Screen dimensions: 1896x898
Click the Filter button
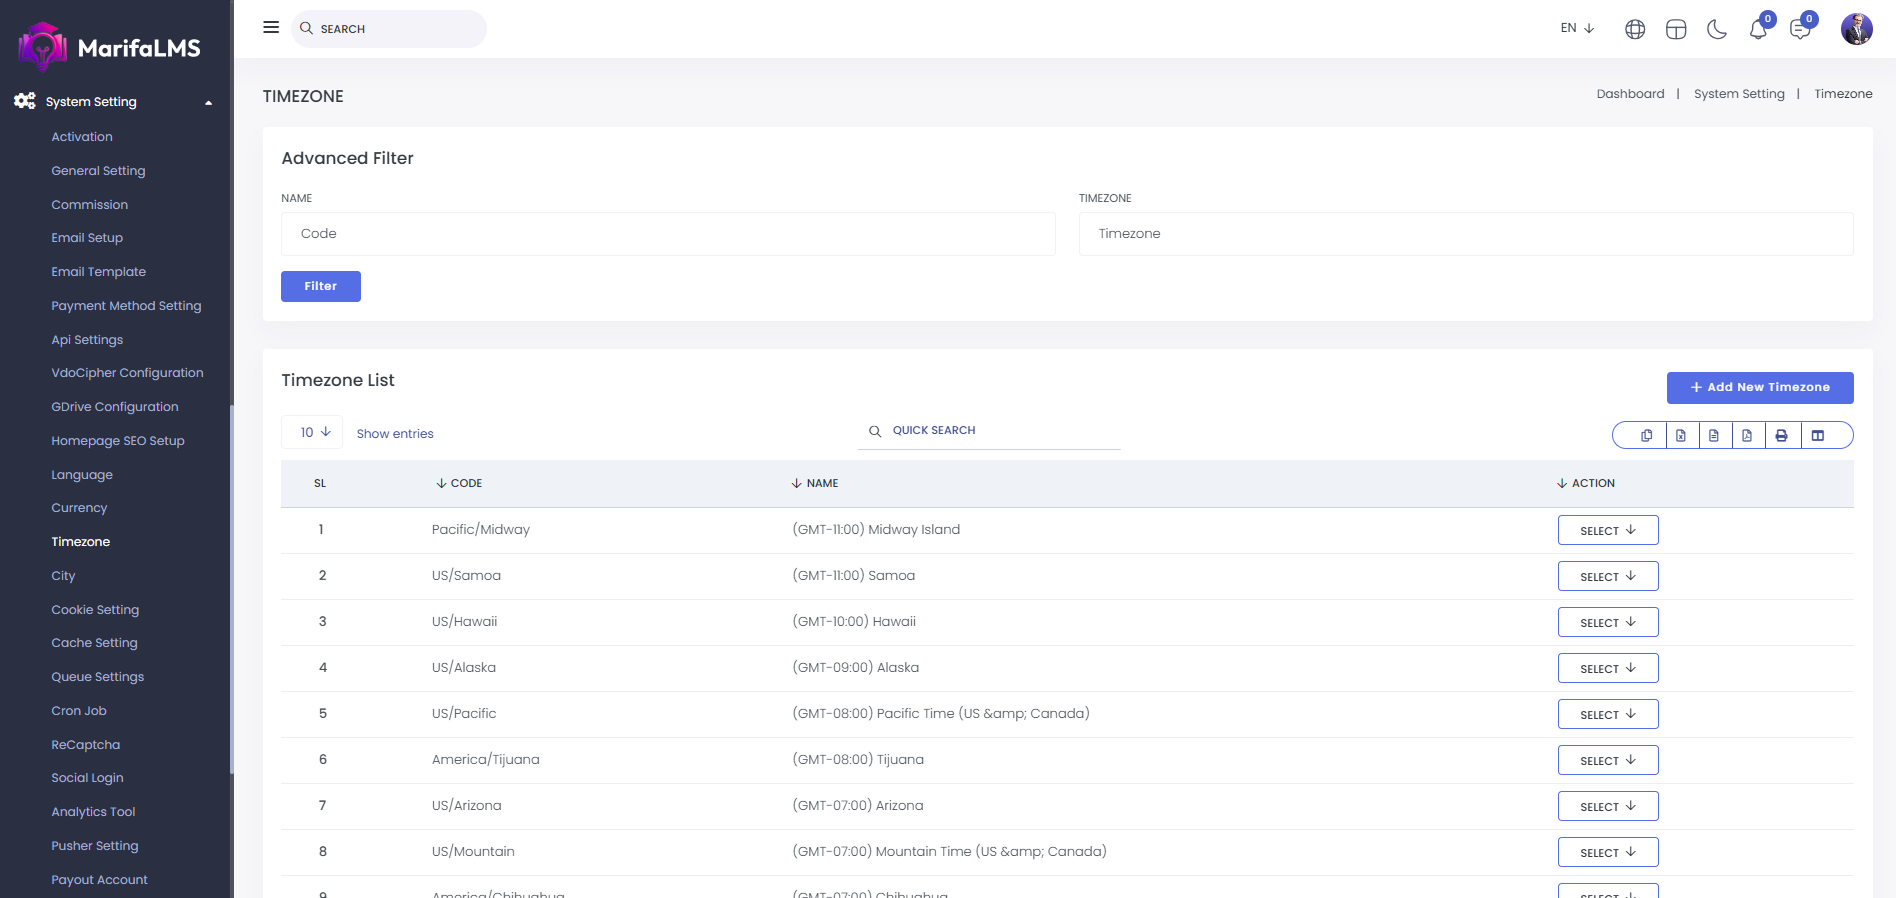click(x=320, y=286)
